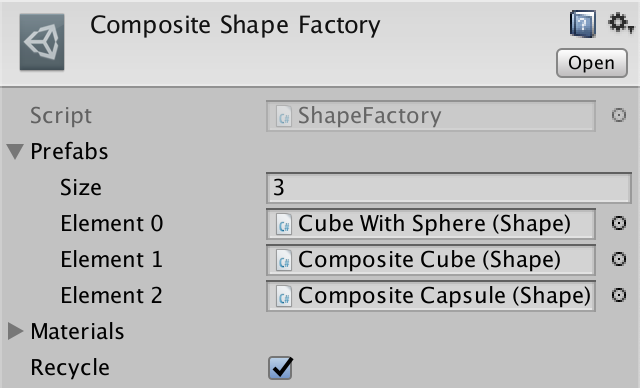This screenshot has height=388, width=640.
Task: Select Cube With Sphere (Shape) reference
Action: coord(431,224)
